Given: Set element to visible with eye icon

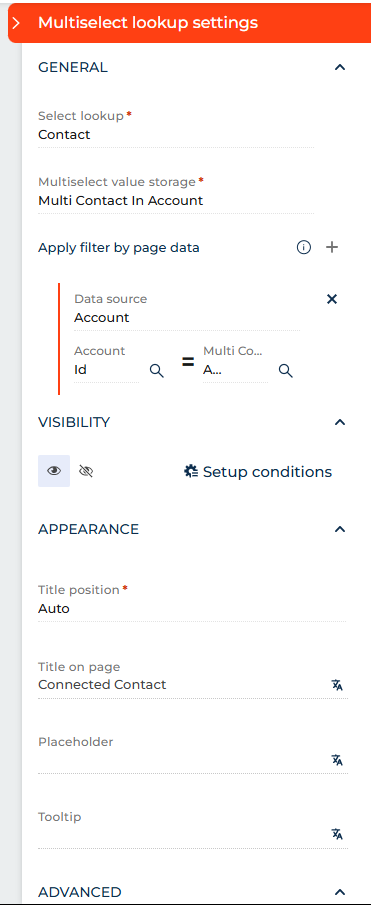Looking at the screenshot, I should click(x=54, y=471).
